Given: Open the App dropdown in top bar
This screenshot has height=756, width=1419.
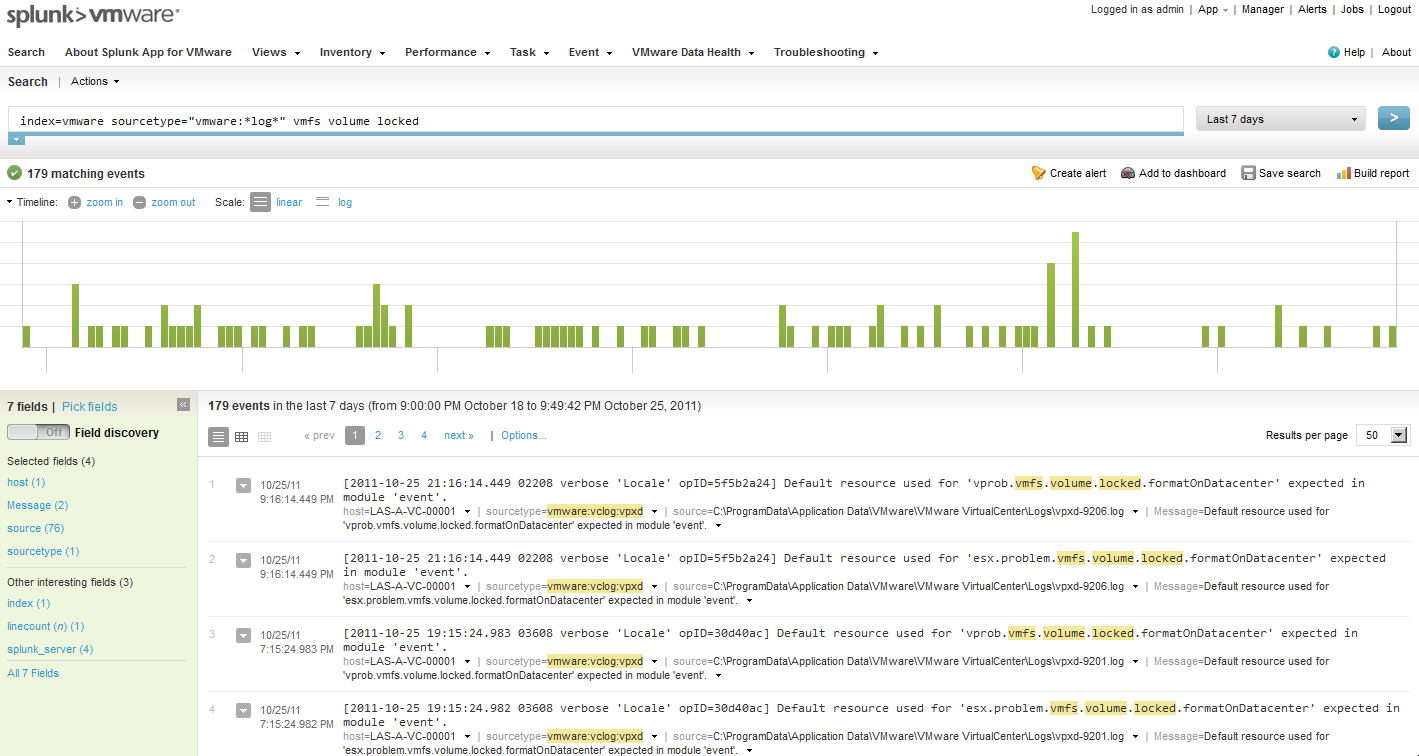Looking at the screenshot, I should click(x=1213, y=9).
